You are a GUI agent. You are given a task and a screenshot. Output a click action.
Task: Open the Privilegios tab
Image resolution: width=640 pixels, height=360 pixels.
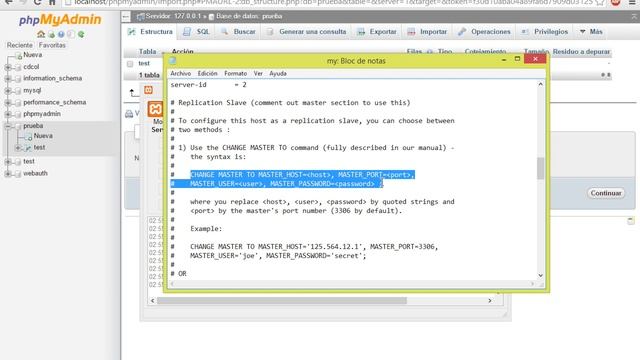pos(545,32)
